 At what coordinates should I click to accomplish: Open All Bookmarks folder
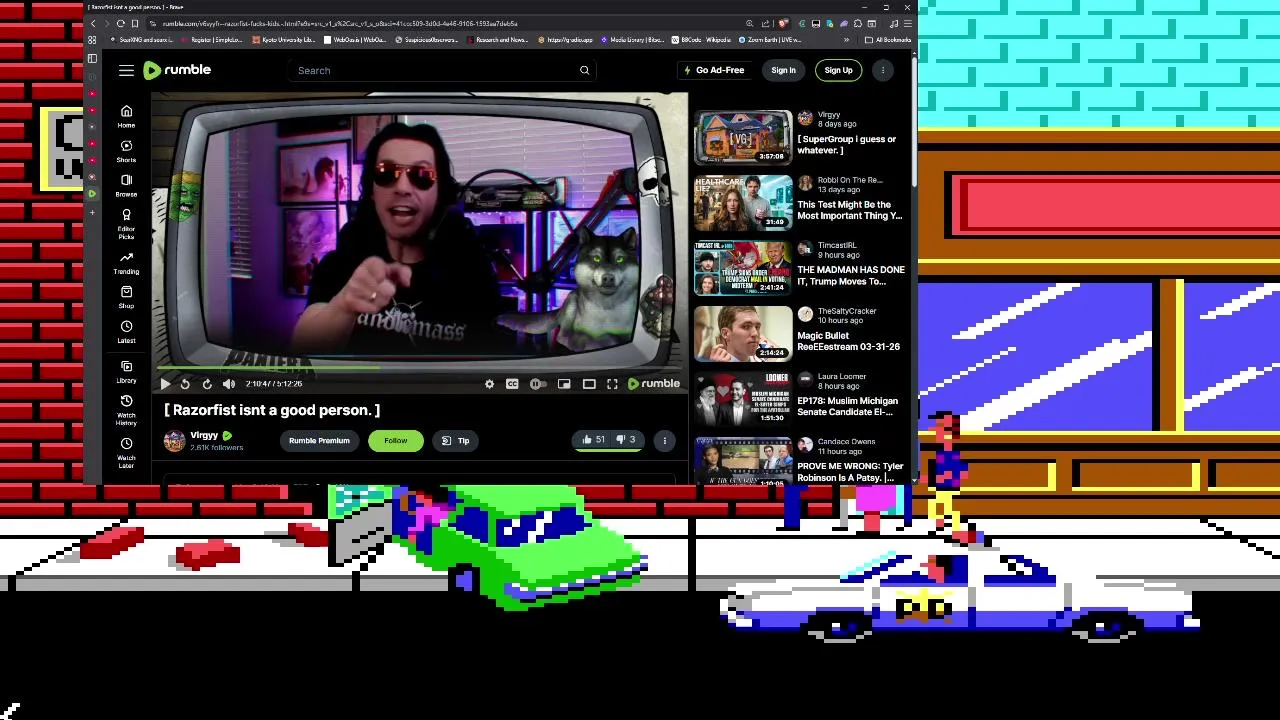click(889, 40)
